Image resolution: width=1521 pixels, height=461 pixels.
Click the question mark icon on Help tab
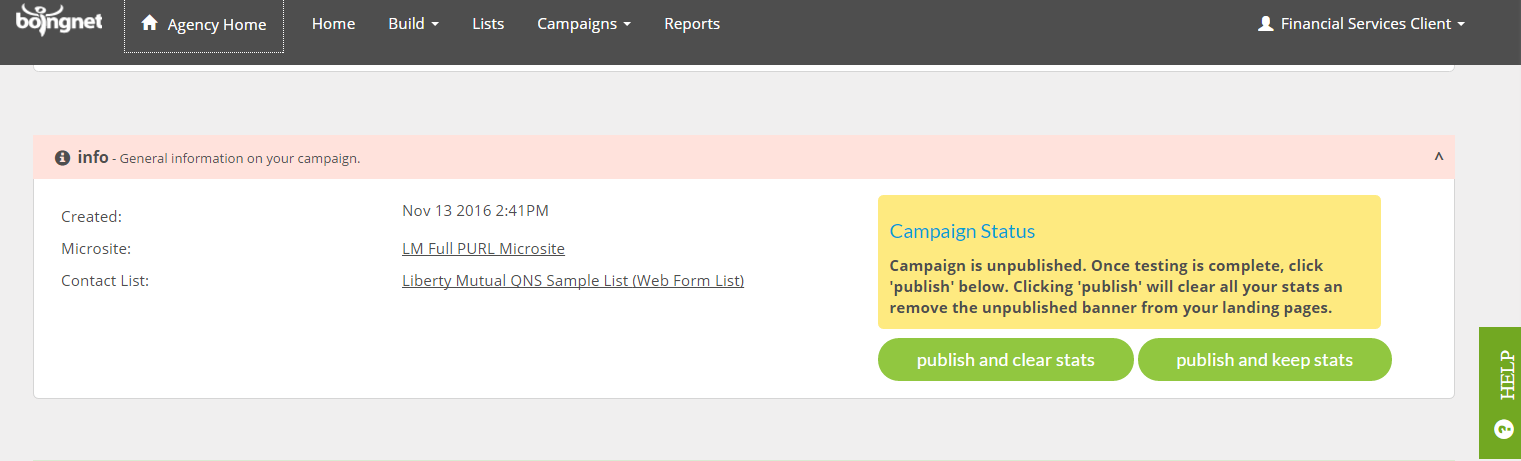tap(1501, 428)
